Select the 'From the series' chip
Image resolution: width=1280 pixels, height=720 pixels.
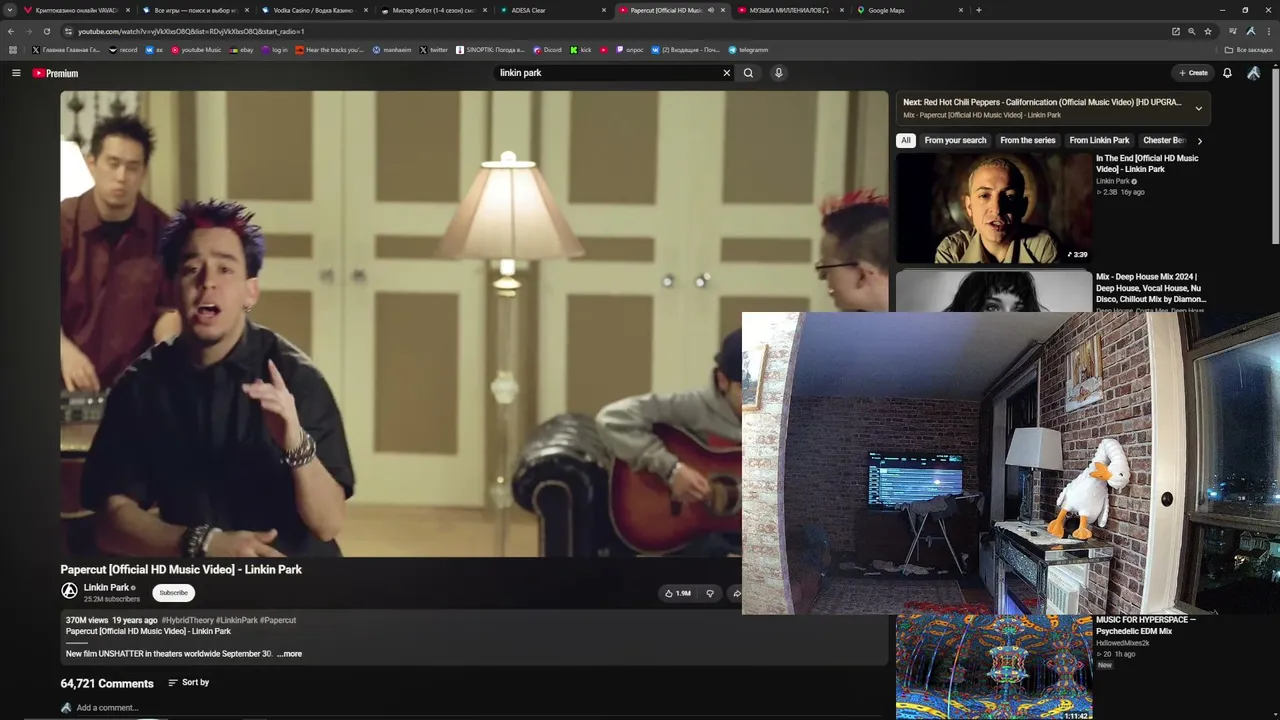[1028, 141]
